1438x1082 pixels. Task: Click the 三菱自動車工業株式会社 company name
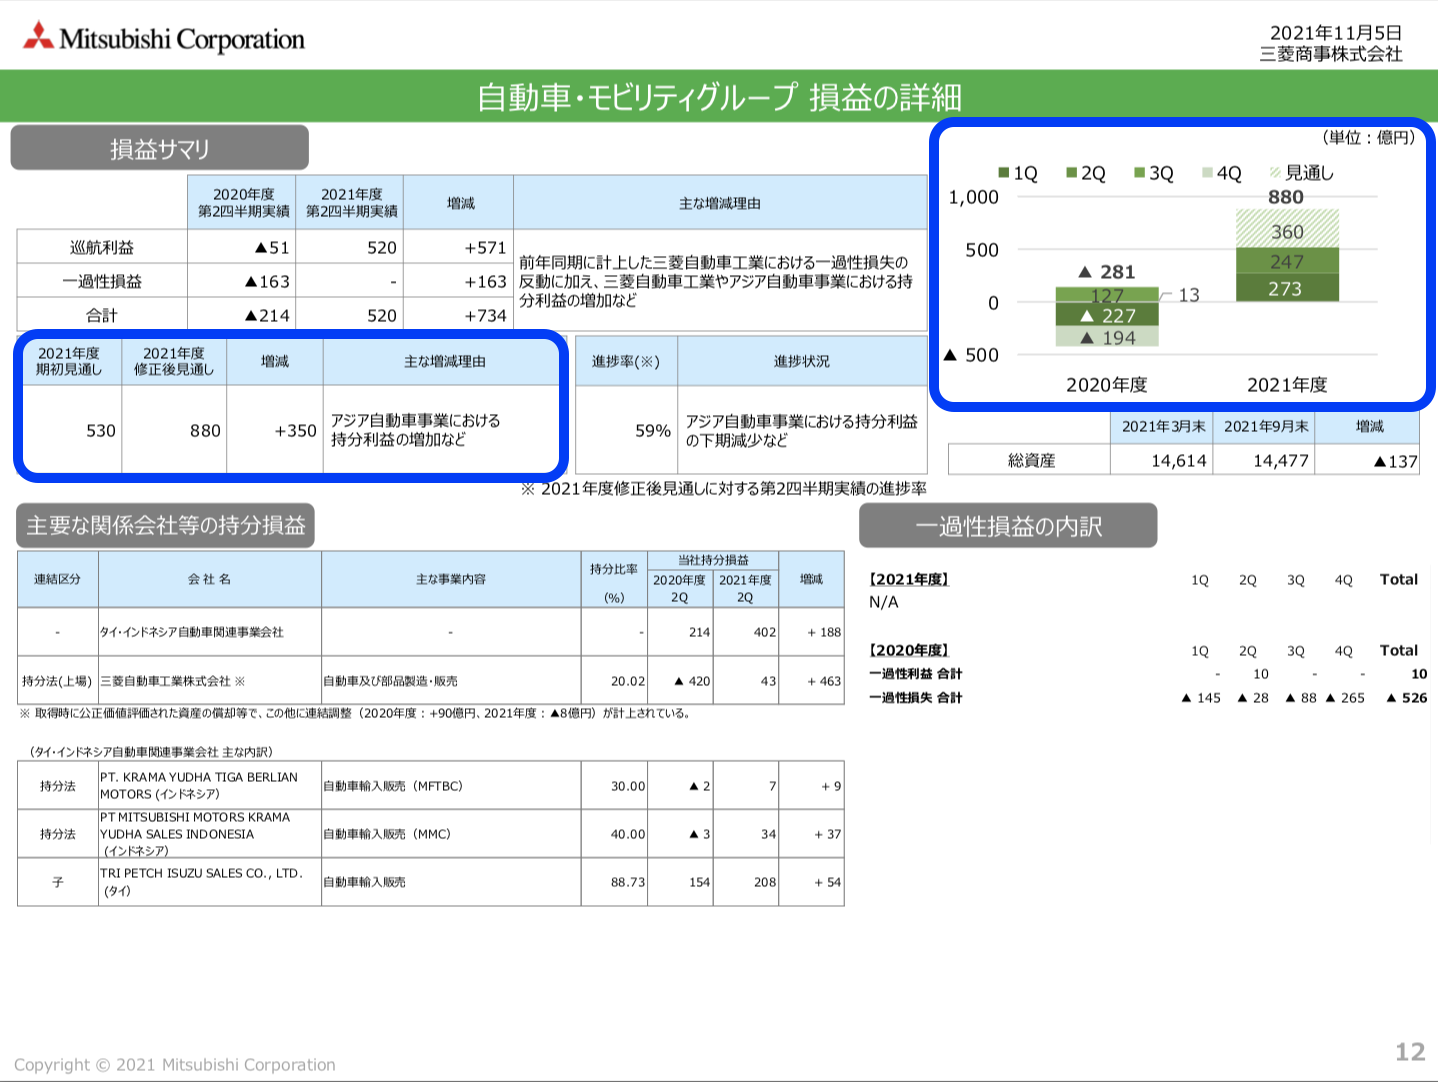click(166, 681)
